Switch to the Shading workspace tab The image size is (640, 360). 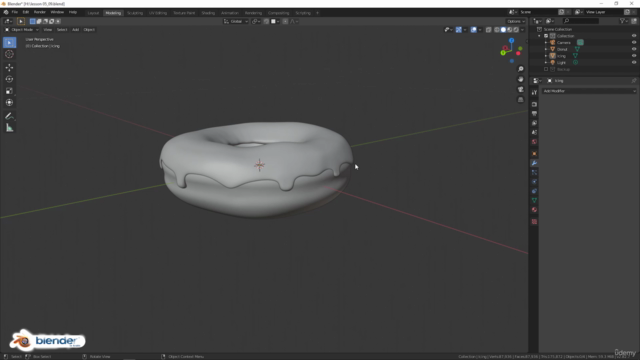(x=208, y=13)
